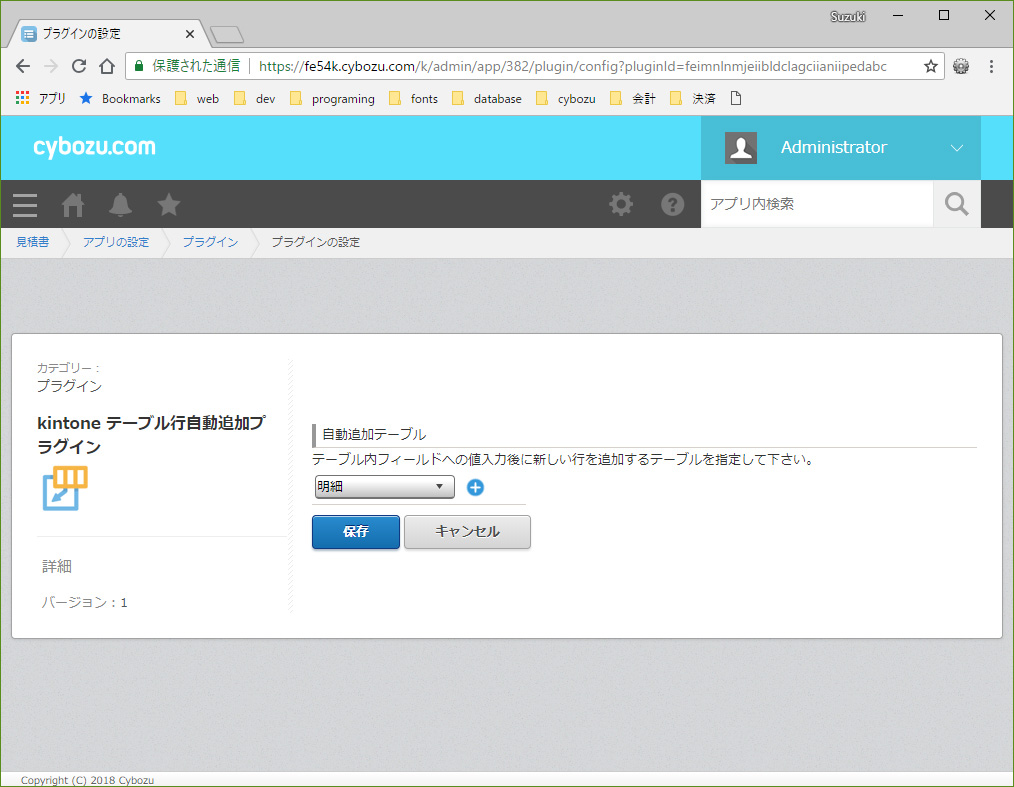Focus the アプリ内検索 search field

click(817, 204)
